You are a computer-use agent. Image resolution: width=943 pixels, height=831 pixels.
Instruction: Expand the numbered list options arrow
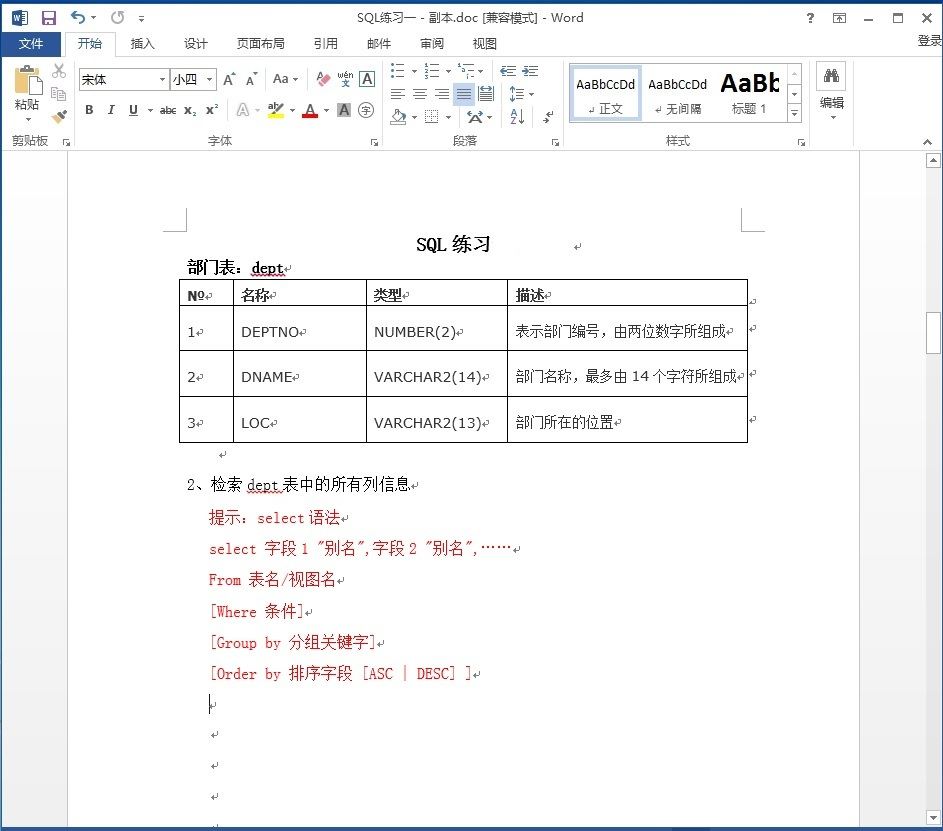pos(448,72)
